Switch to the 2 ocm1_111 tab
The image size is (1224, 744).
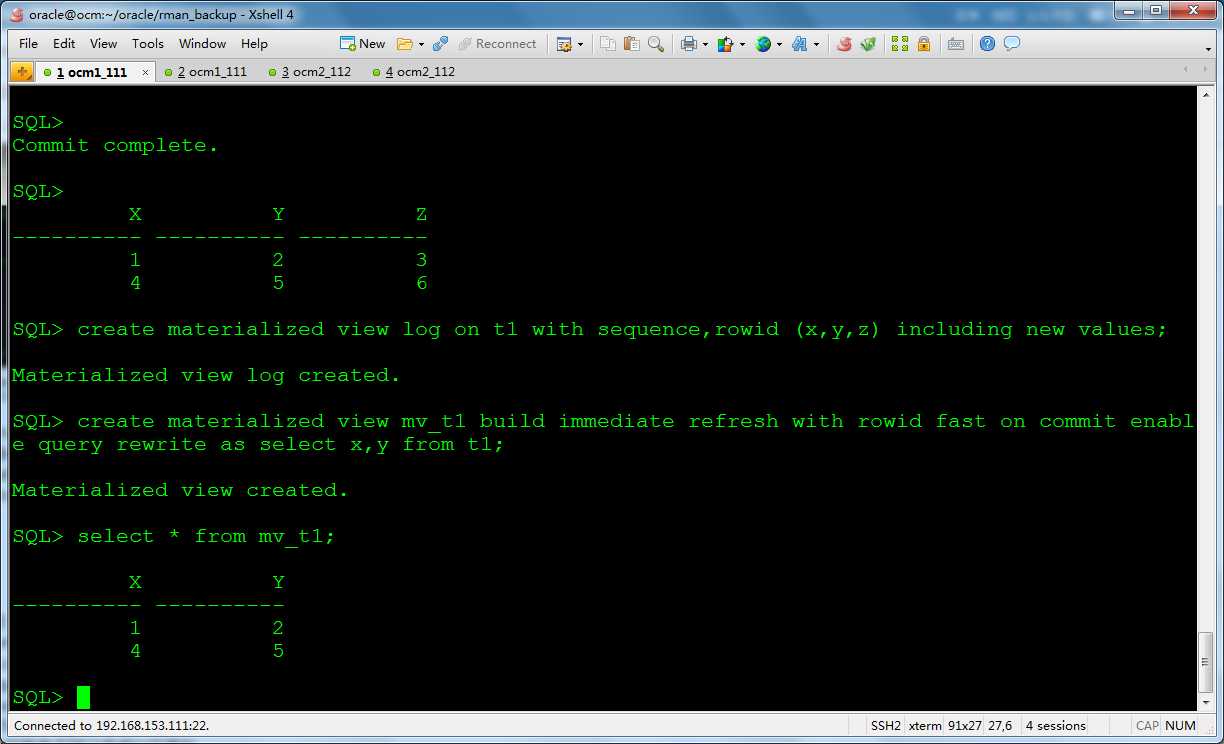[205, 72]
